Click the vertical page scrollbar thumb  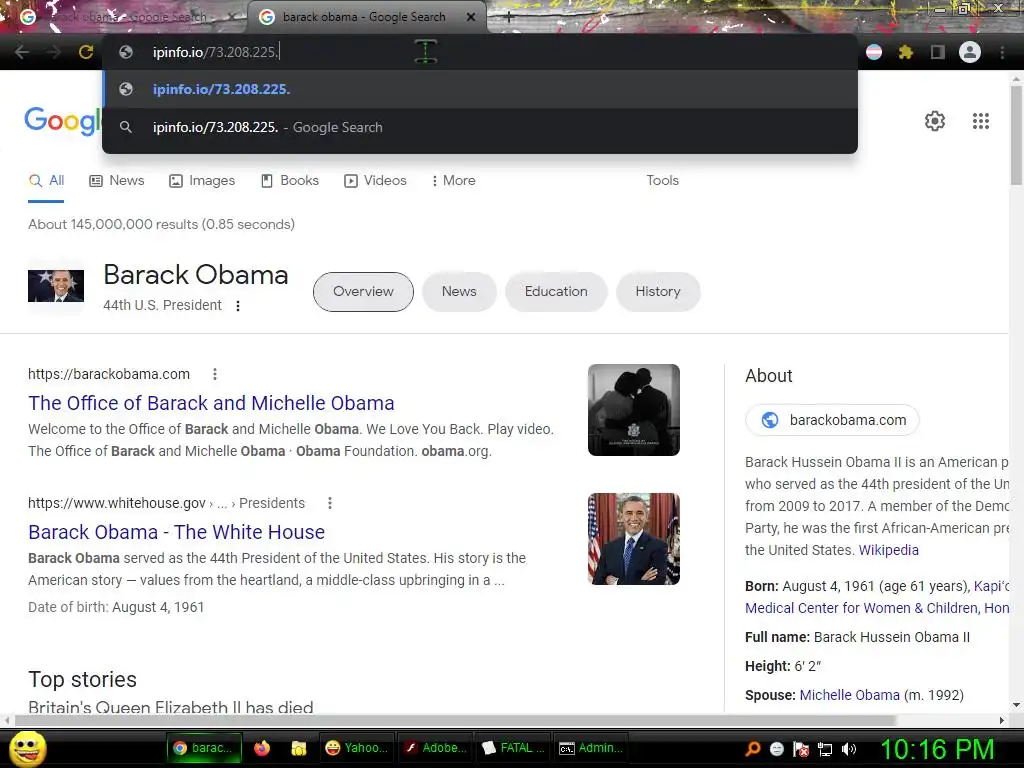(x=1016, y=134)
